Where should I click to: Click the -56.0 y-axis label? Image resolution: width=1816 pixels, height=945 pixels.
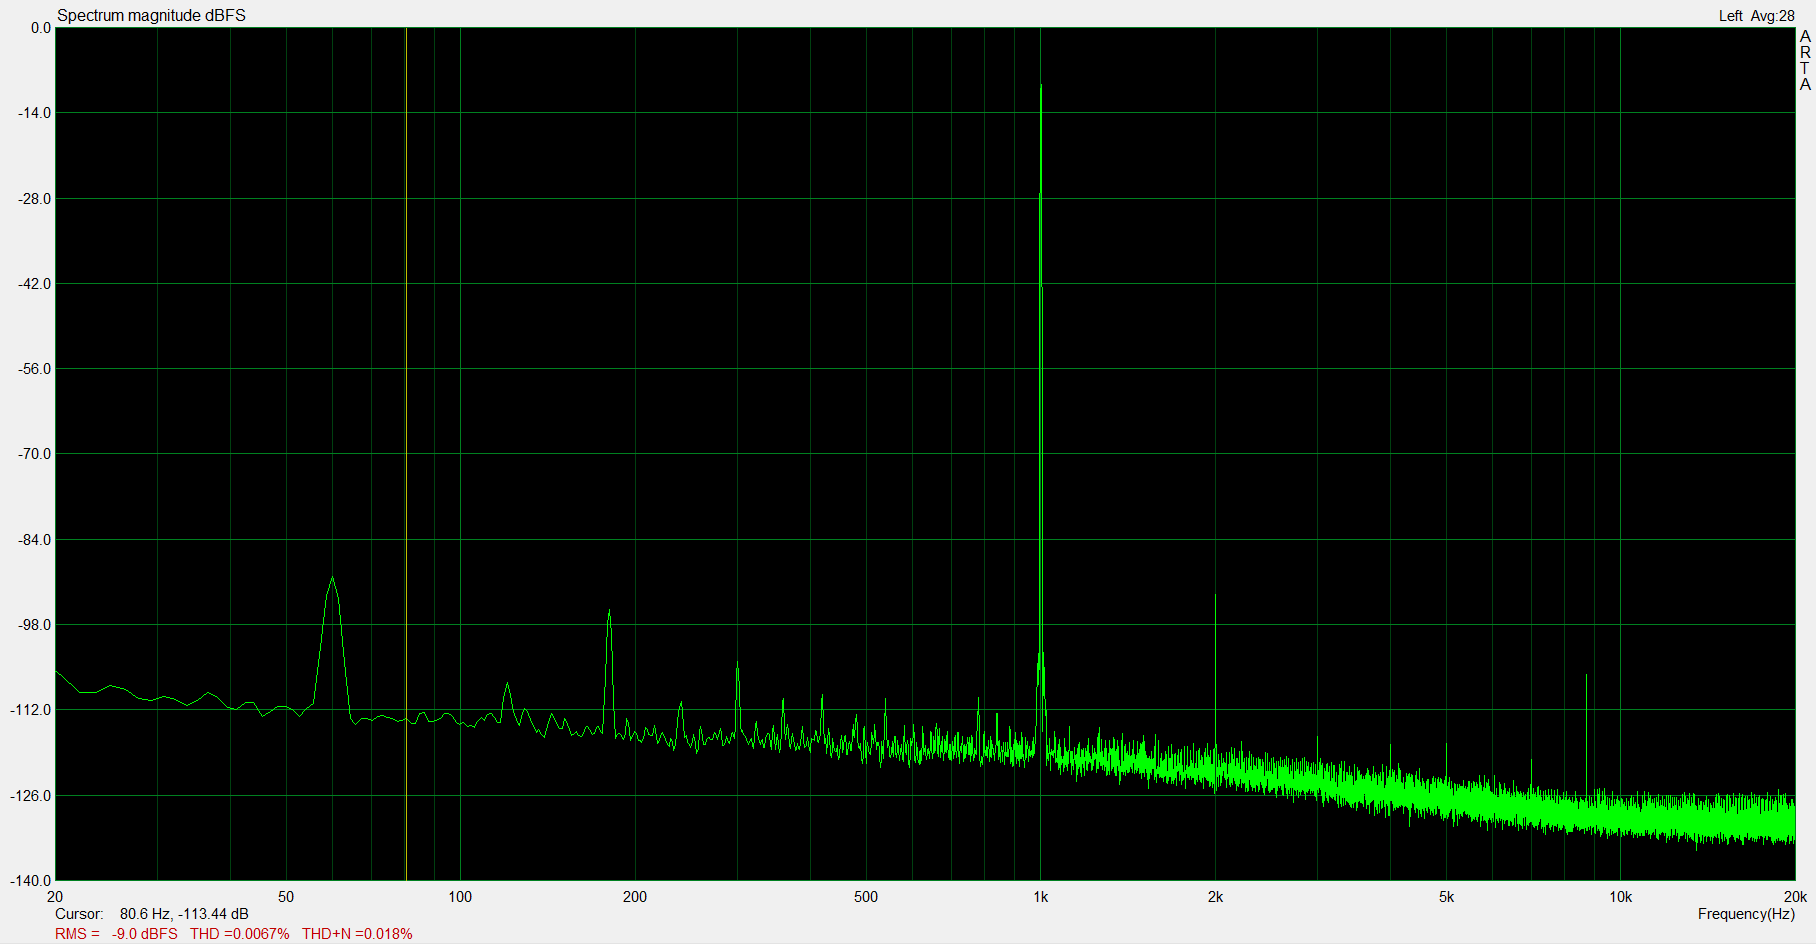(x=34, y=369)
